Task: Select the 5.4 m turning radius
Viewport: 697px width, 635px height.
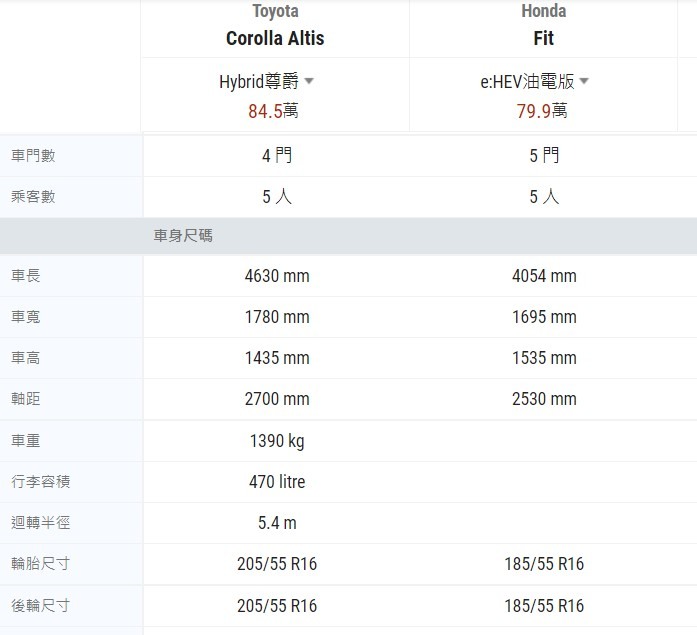Action: 277,523
